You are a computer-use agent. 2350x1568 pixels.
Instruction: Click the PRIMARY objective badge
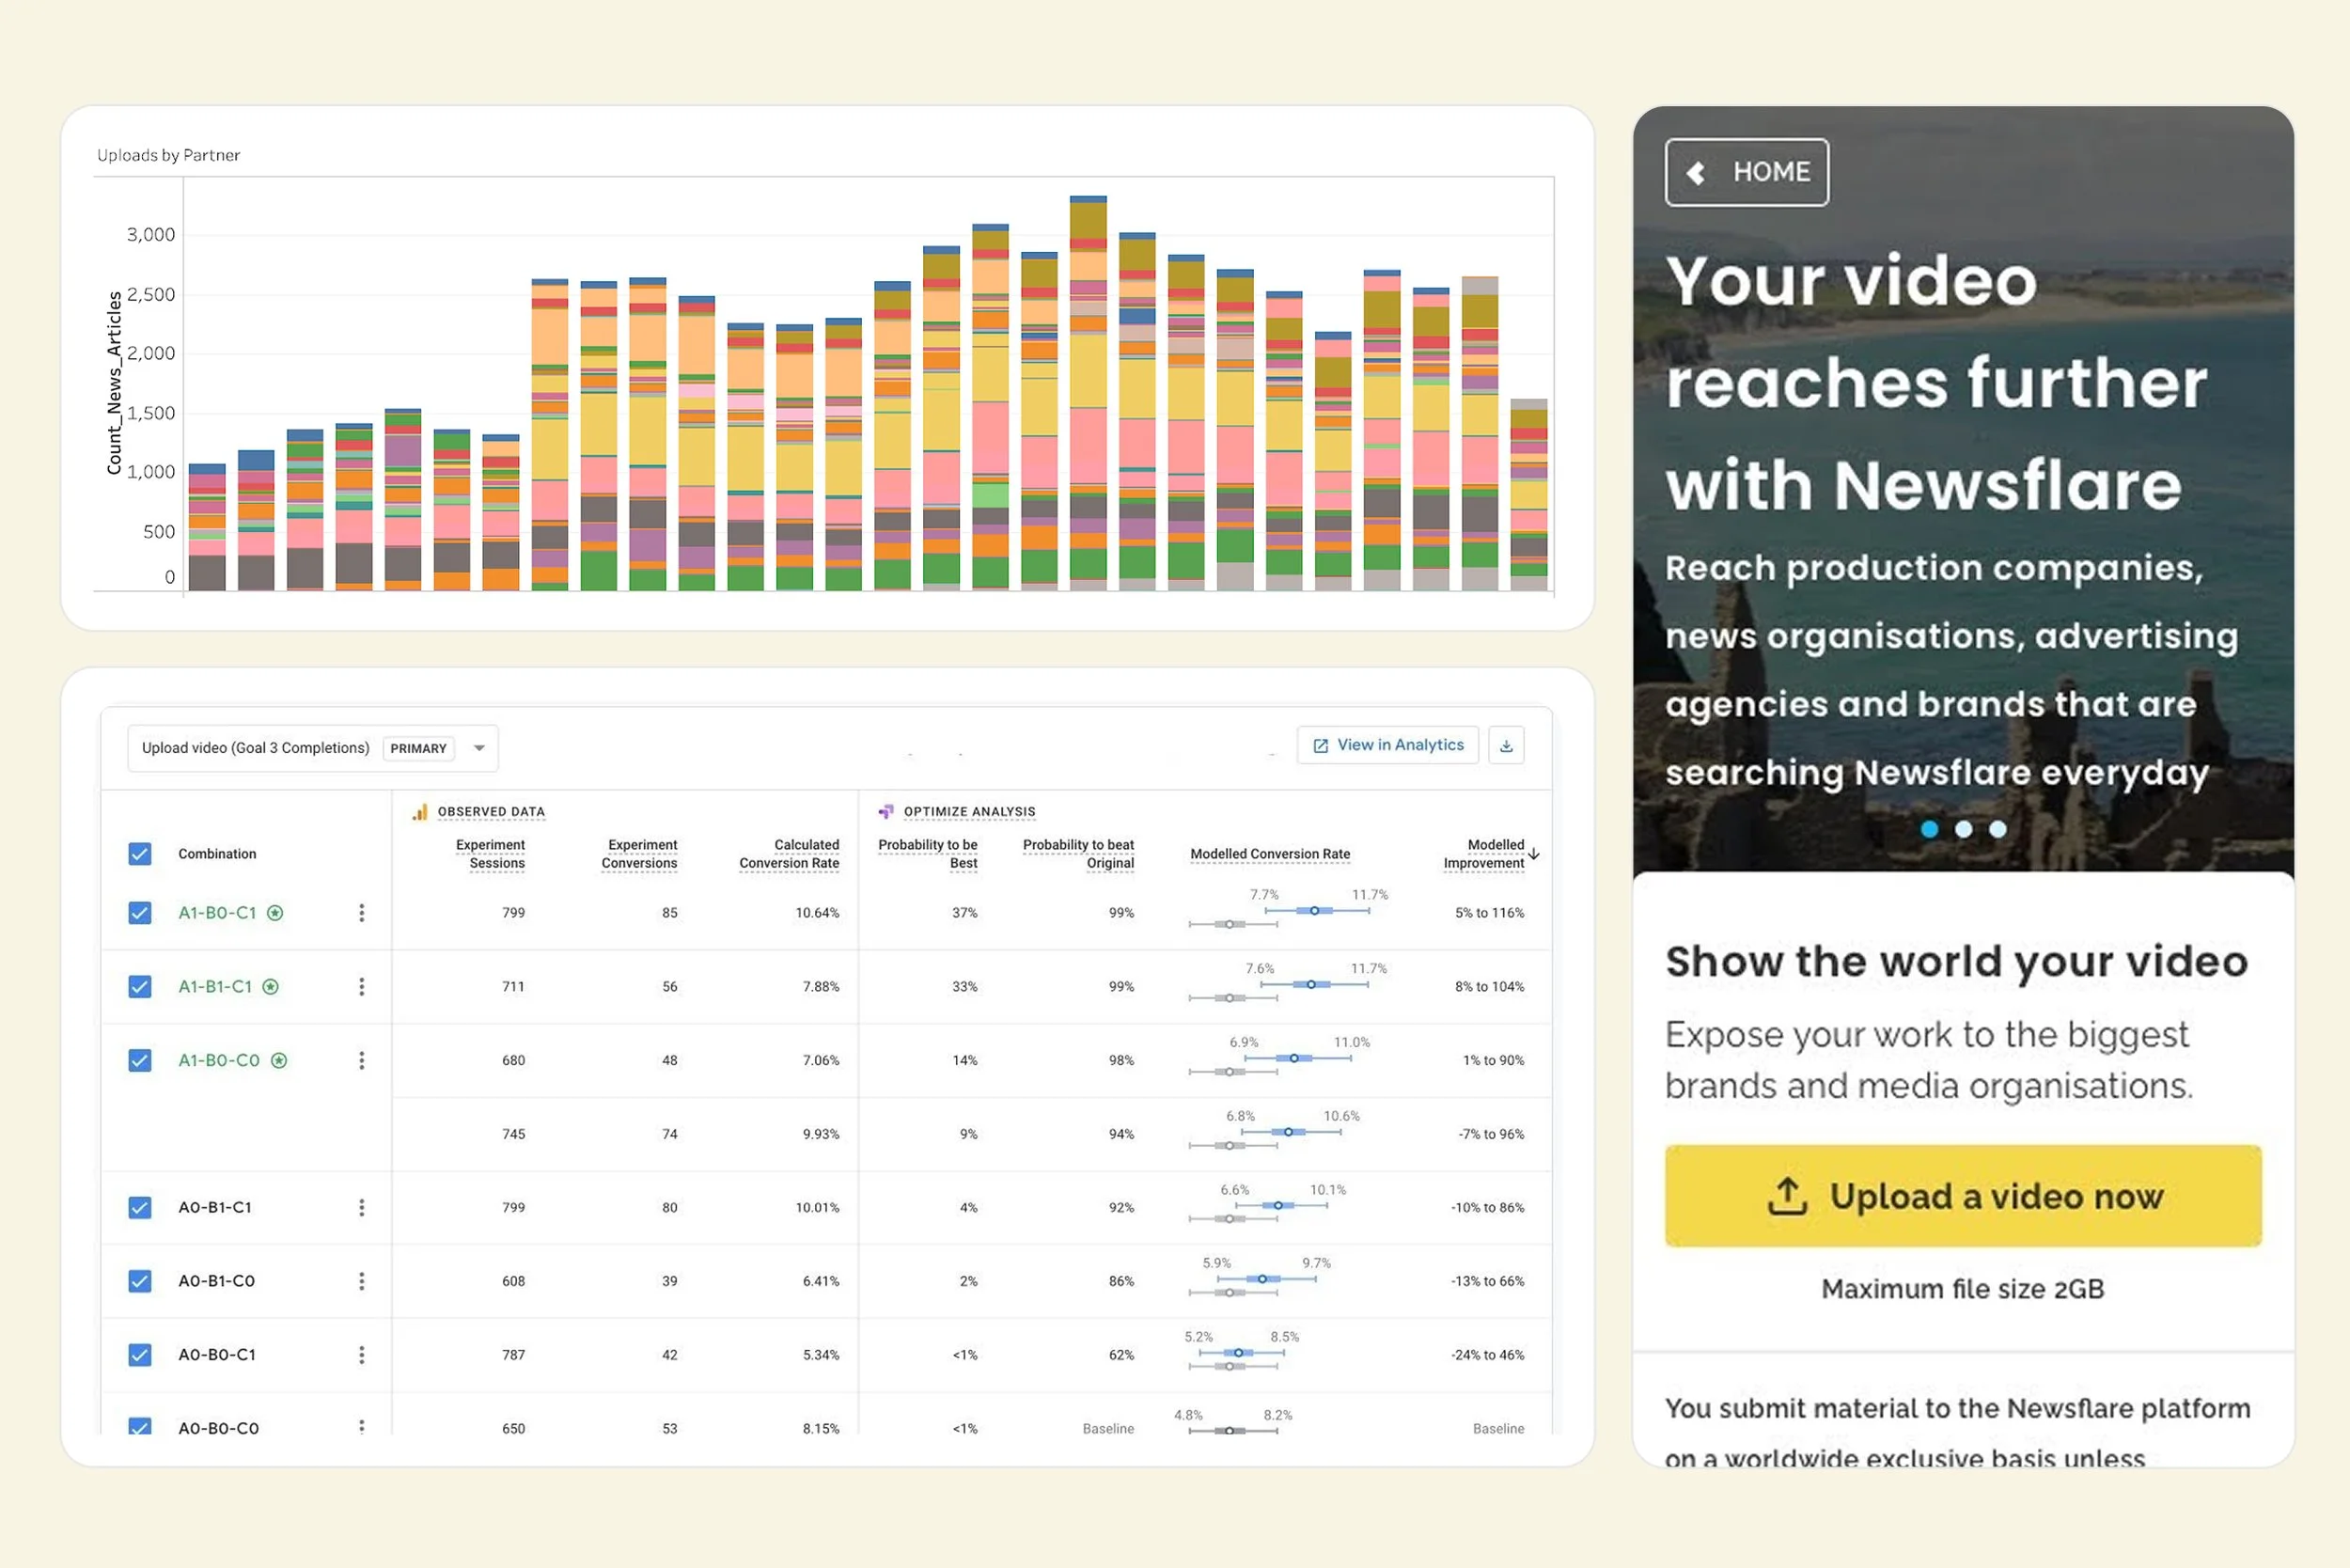point(418,748)
